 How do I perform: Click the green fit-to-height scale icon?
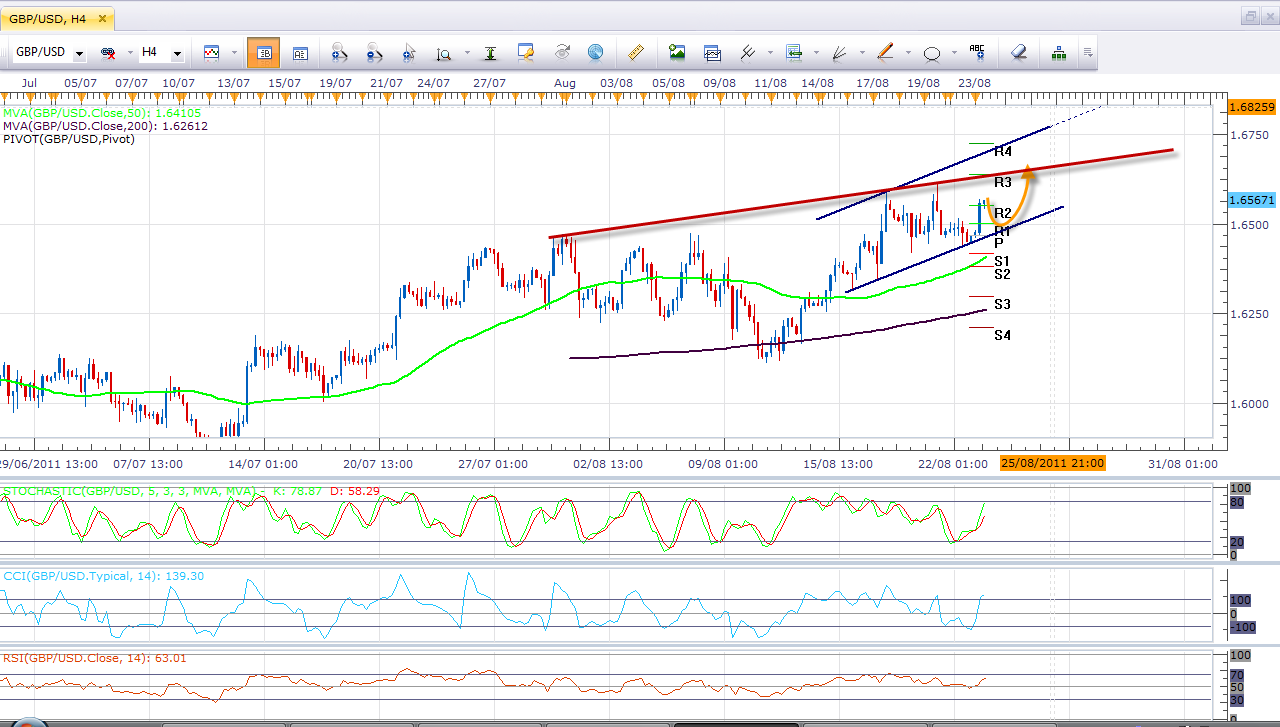point(490,53)
